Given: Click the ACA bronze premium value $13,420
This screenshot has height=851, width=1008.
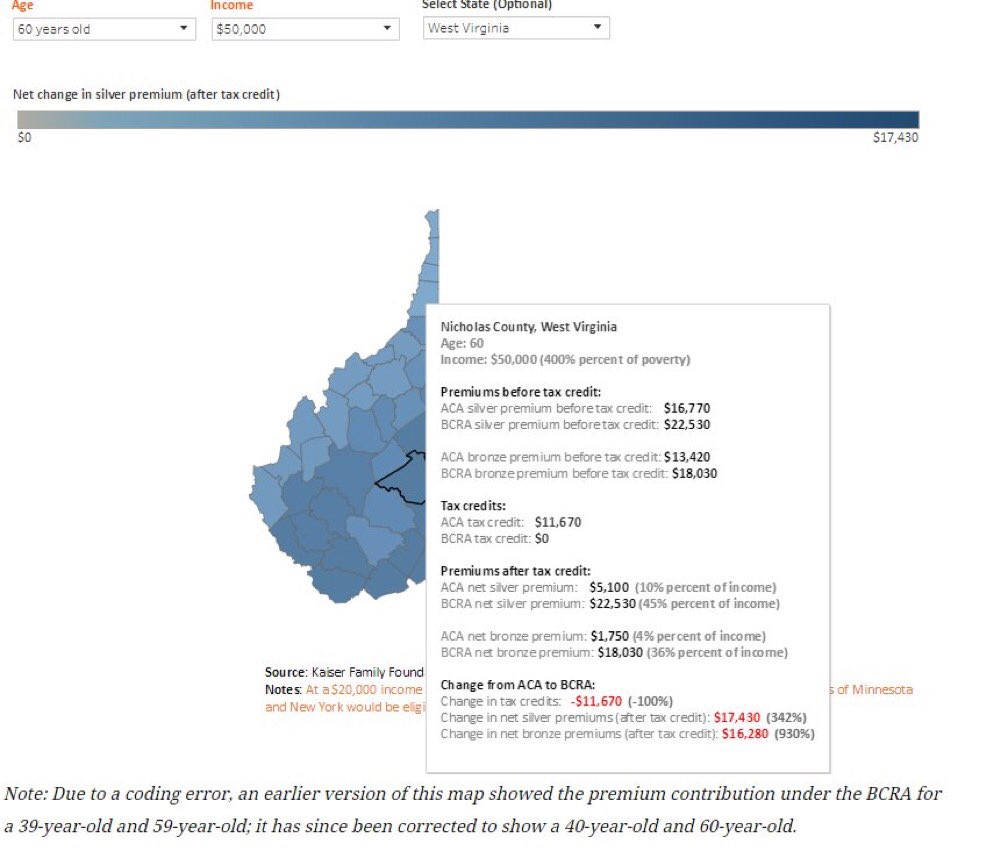Looking at the screenshot, I should 687,457.
